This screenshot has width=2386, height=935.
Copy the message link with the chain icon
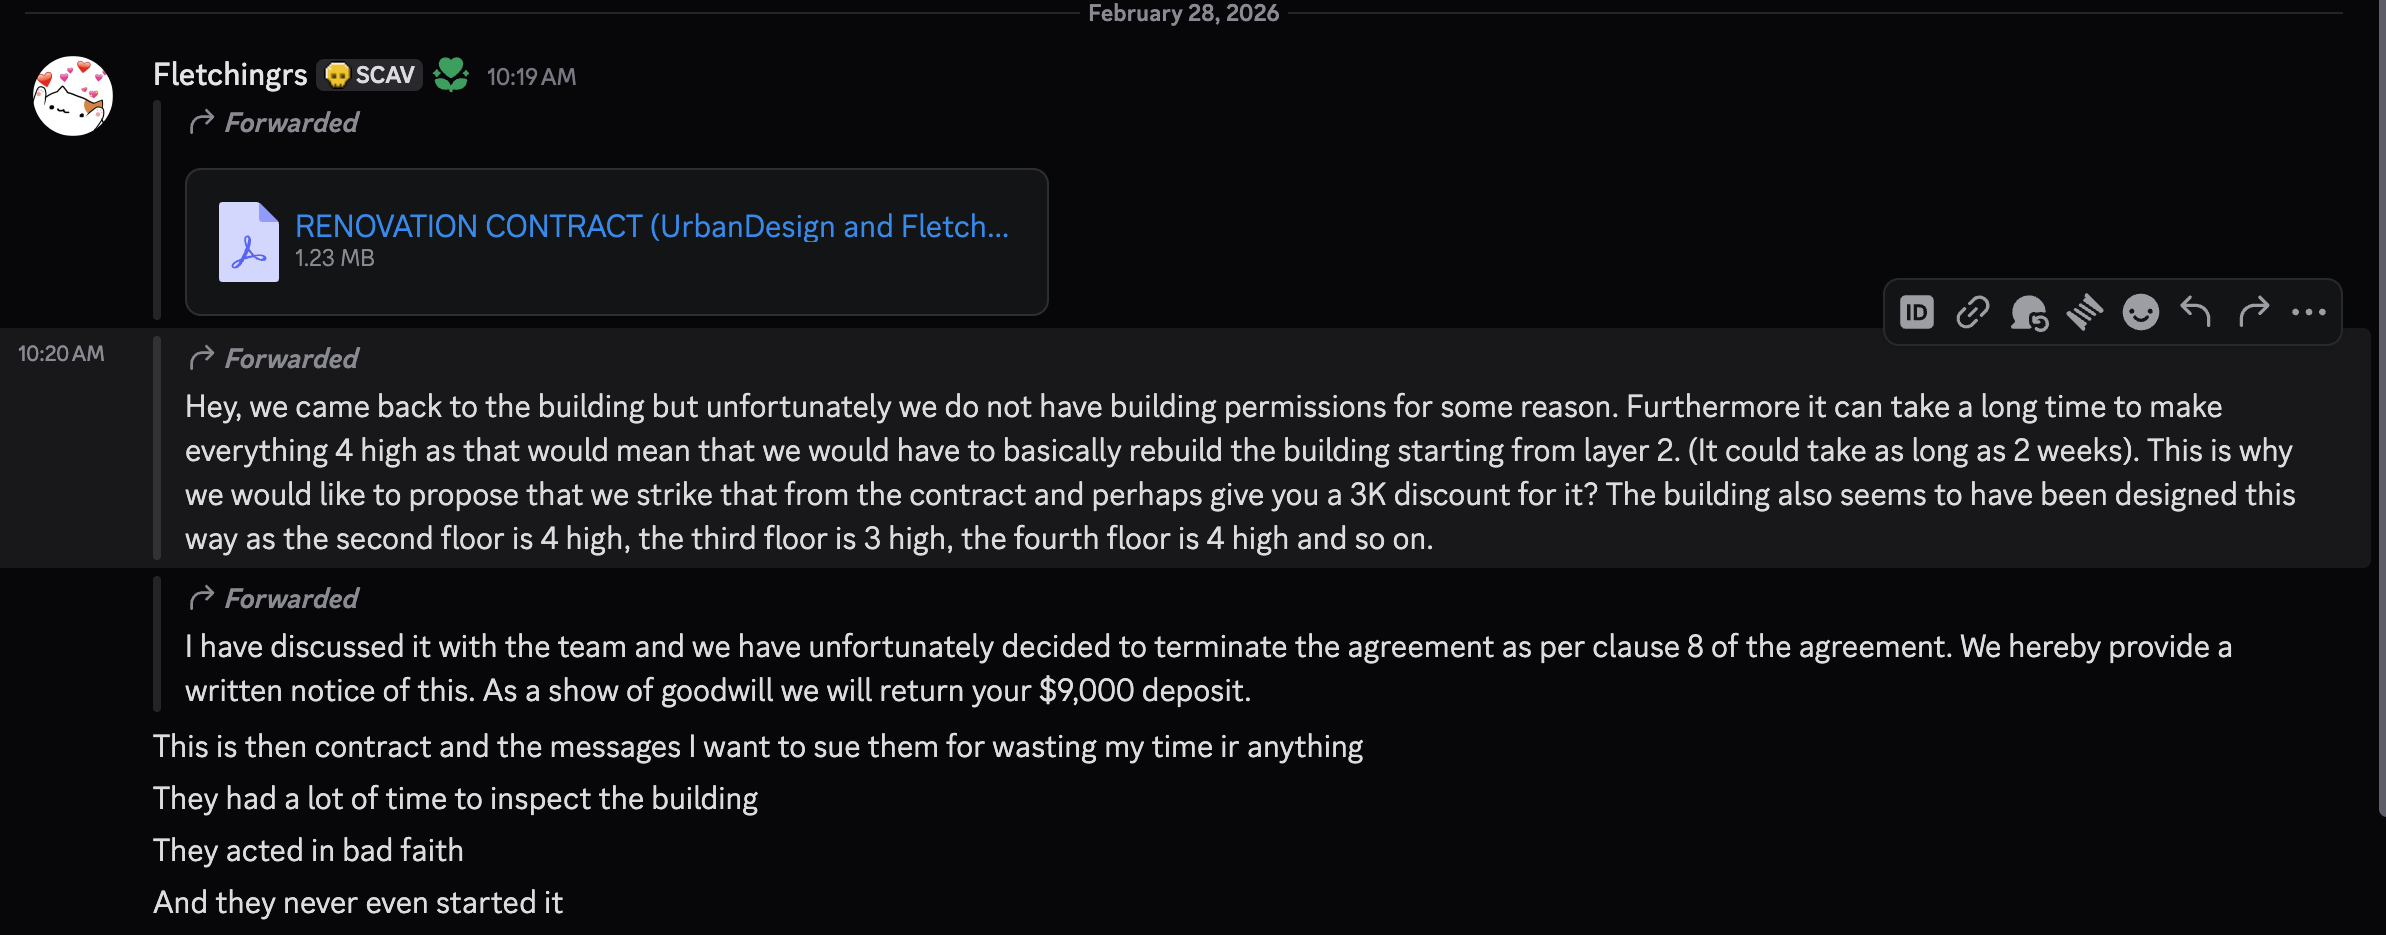coord(1971,312)
